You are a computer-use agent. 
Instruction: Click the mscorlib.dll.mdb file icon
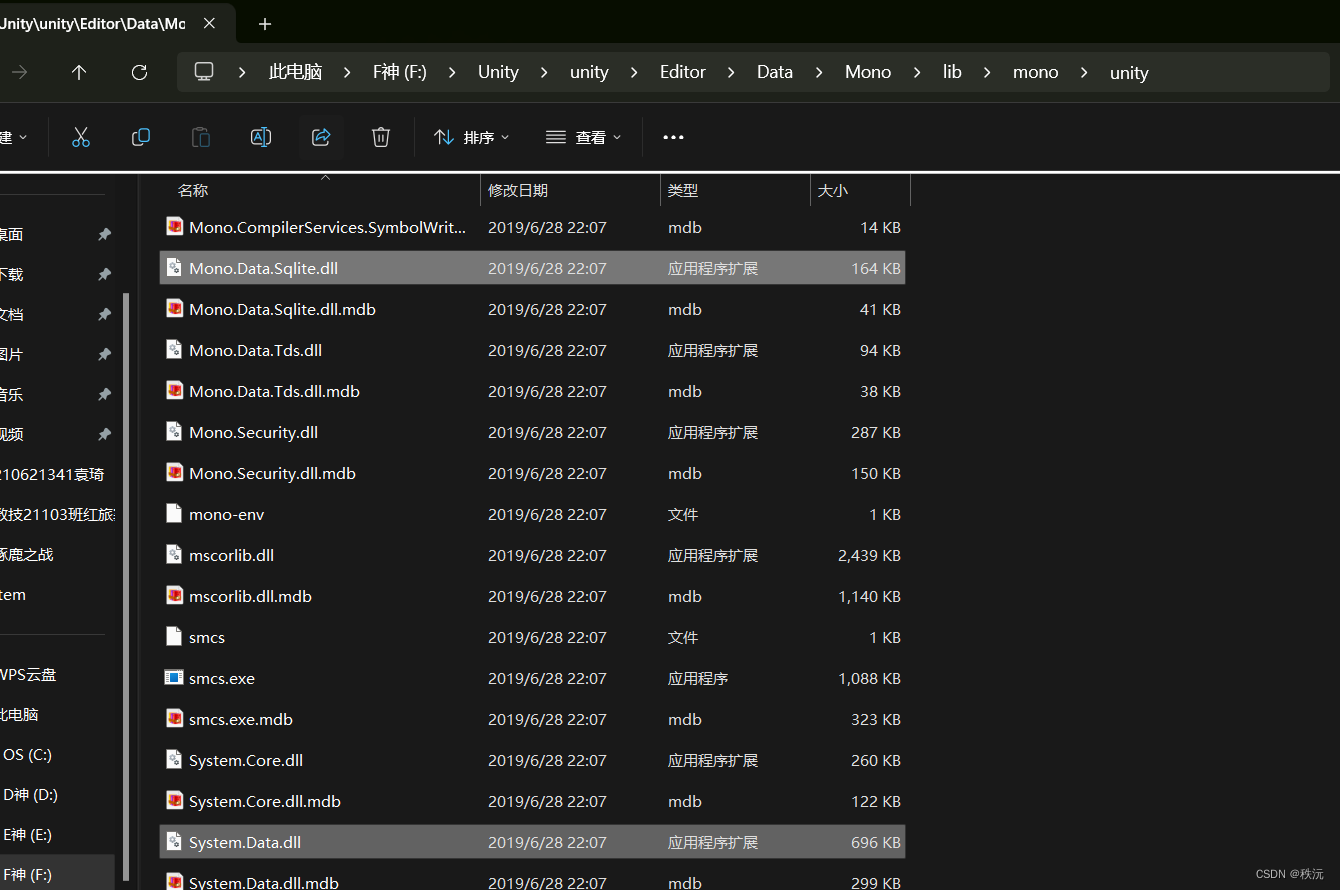[x=174, y=595]
